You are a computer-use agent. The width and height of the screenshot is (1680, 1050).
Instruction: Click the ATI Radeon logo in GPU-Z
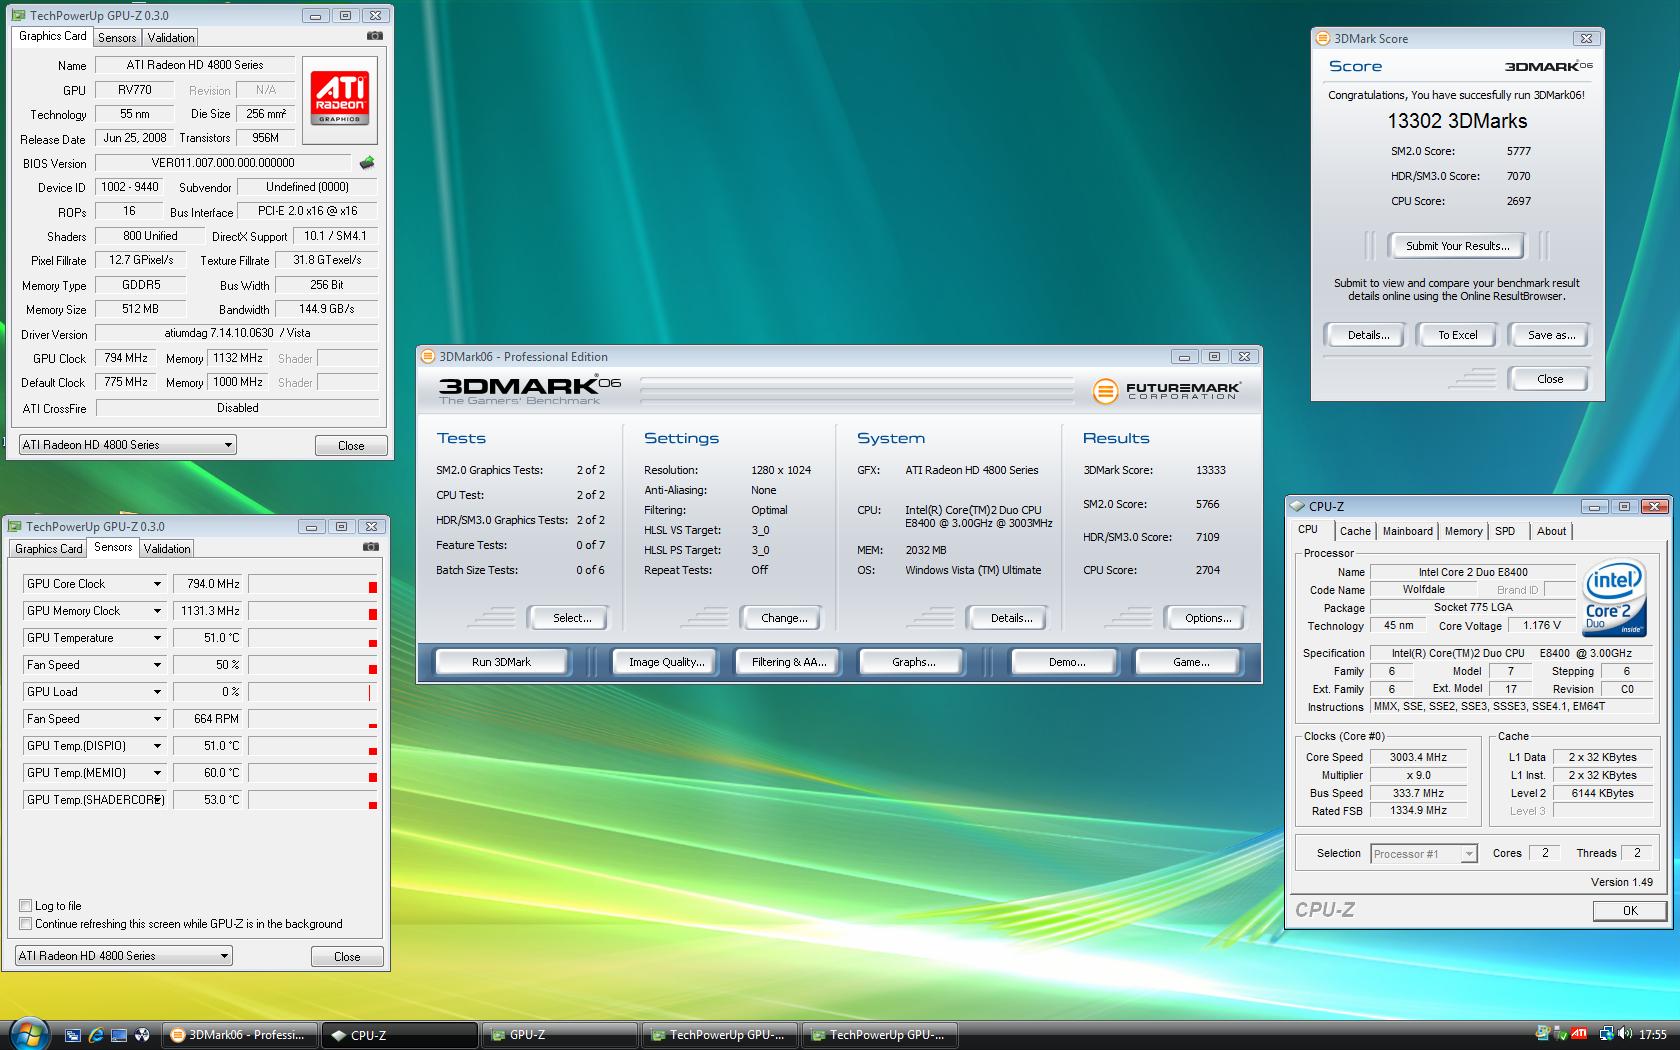(339, 97)
